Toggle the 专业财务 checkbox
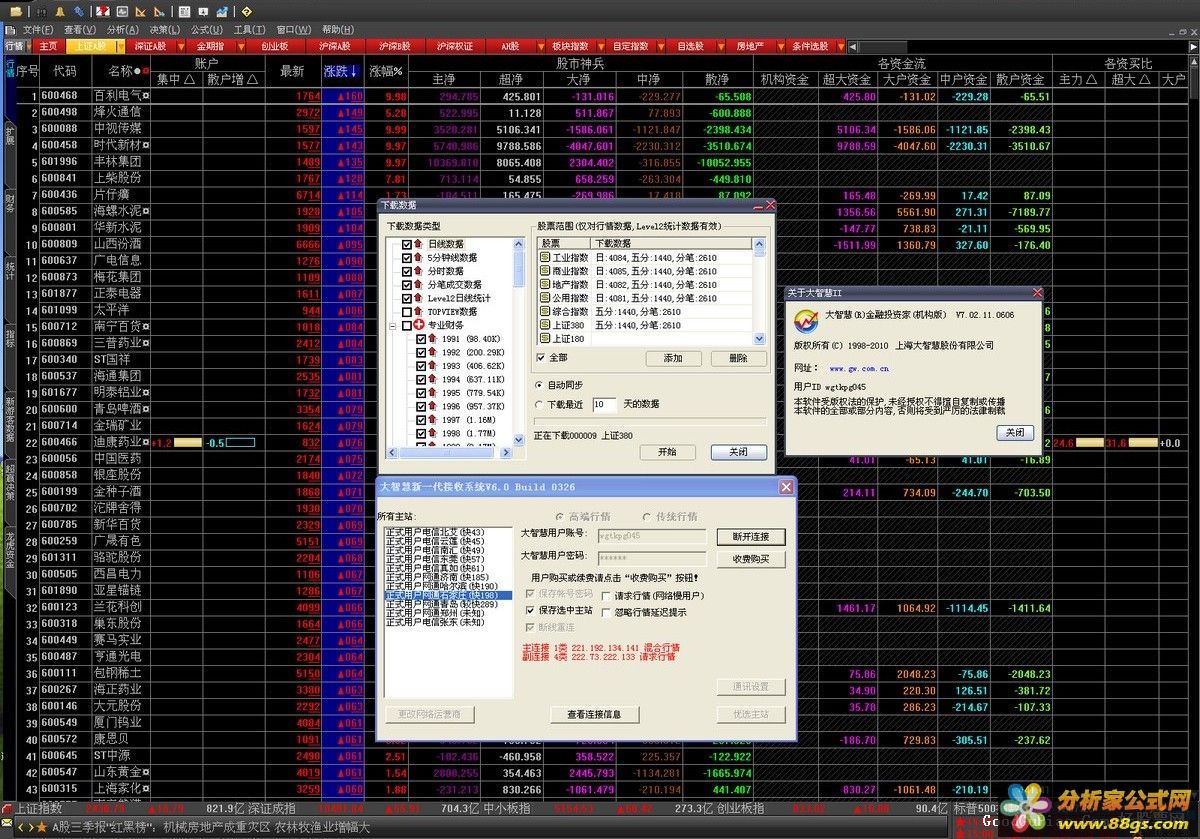 coord(406,326)
